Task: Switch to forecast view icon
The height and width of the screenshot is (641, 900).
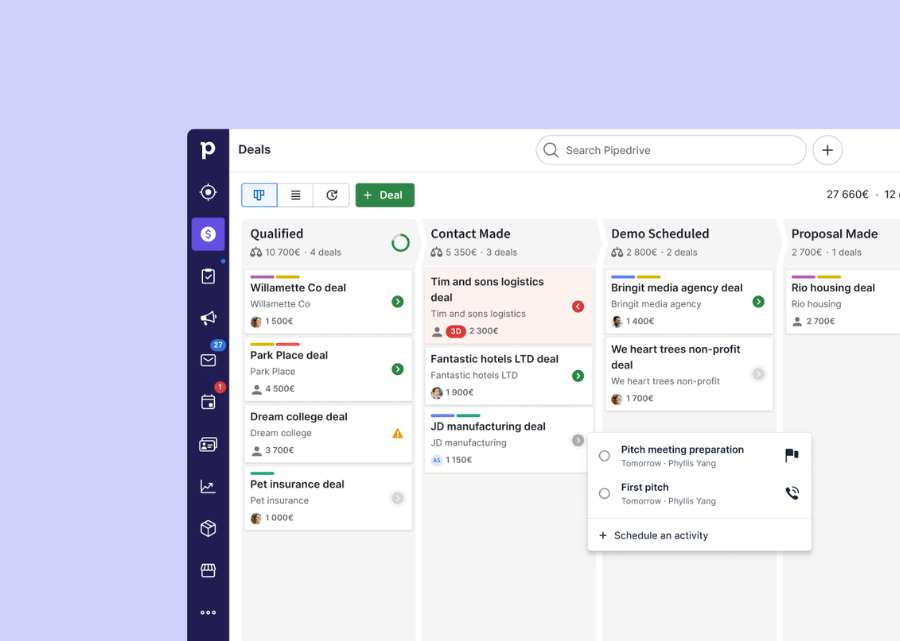Action: 331,195
